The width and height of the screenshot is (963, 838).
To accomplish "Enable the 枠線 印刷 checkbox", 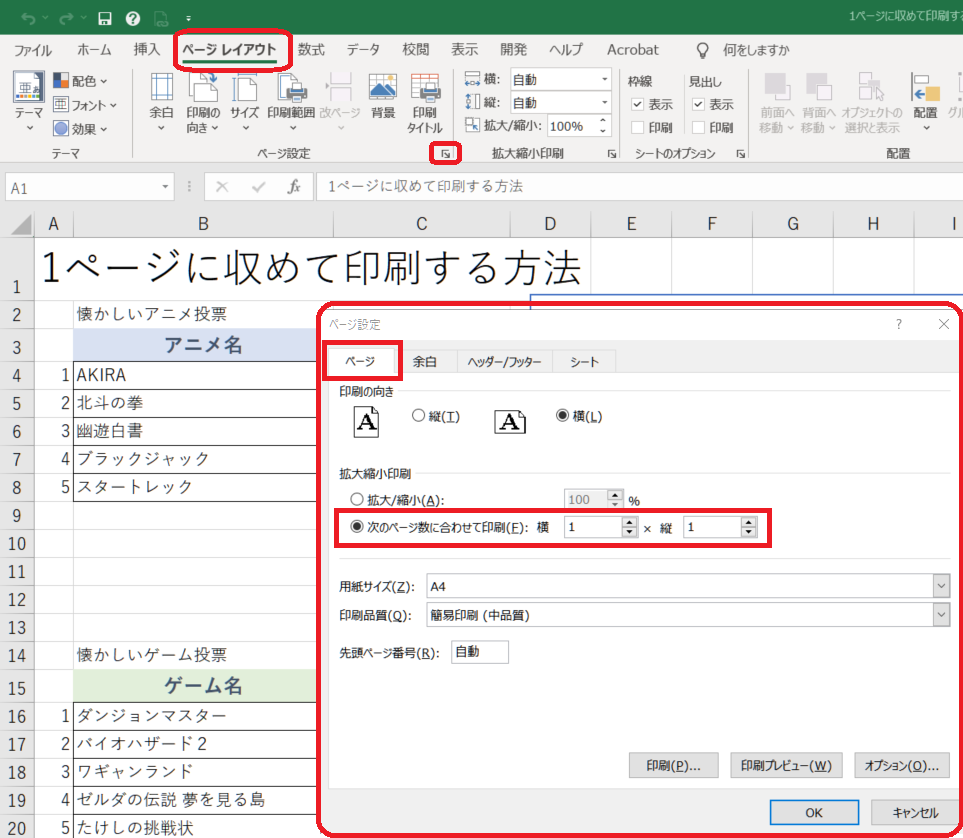I will point(637,128).
